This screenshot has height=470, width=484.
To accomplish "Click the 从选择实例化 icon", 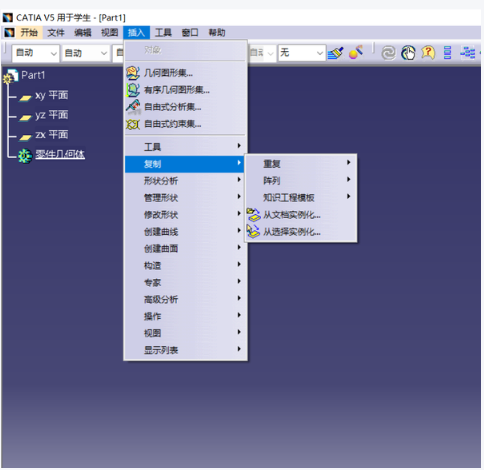I will 254,231.
